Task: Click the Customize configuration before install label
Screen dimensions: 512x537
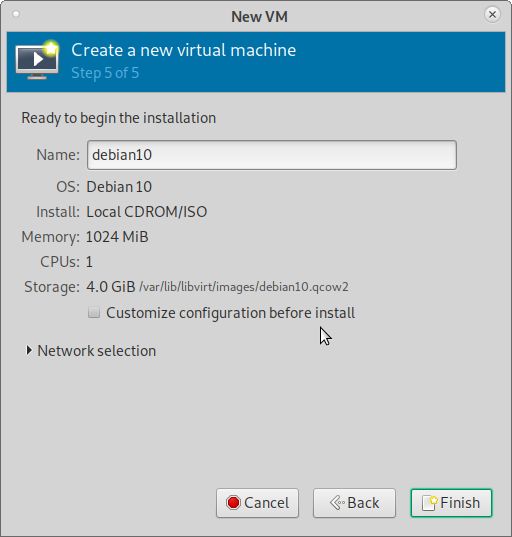Action: (230, 313)
